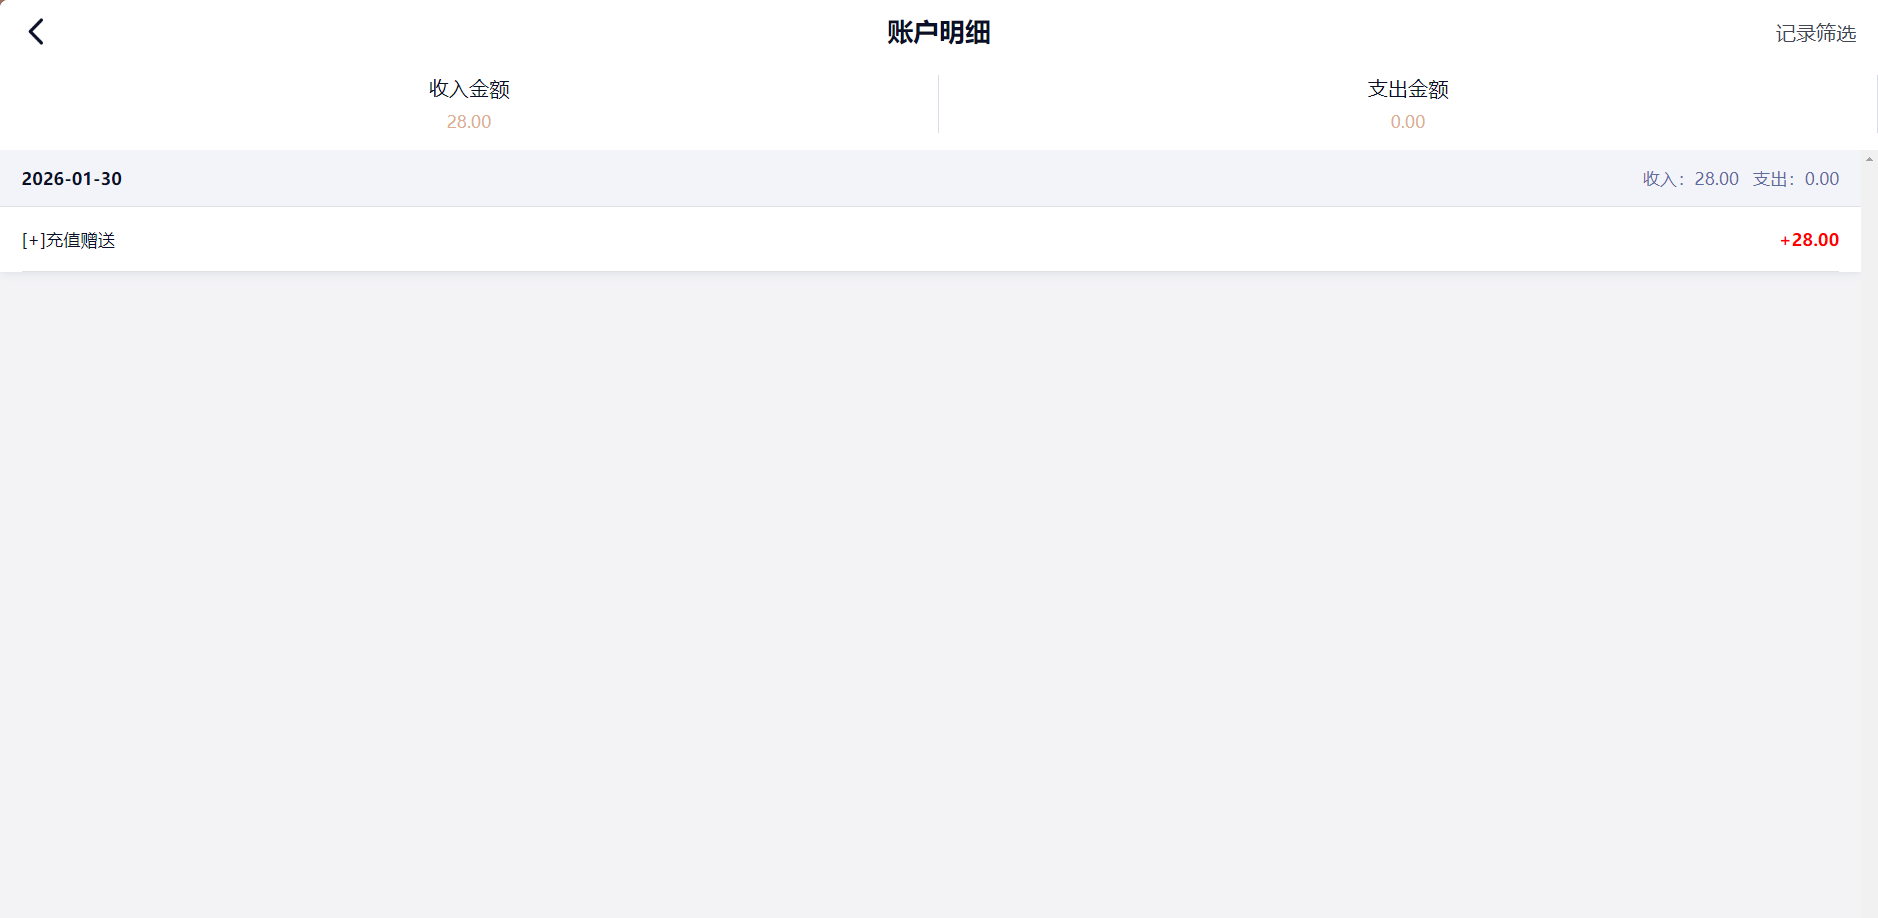Click expense total 0.00 under 支出金额
1878x918 pixels.
click(1408, 122)
